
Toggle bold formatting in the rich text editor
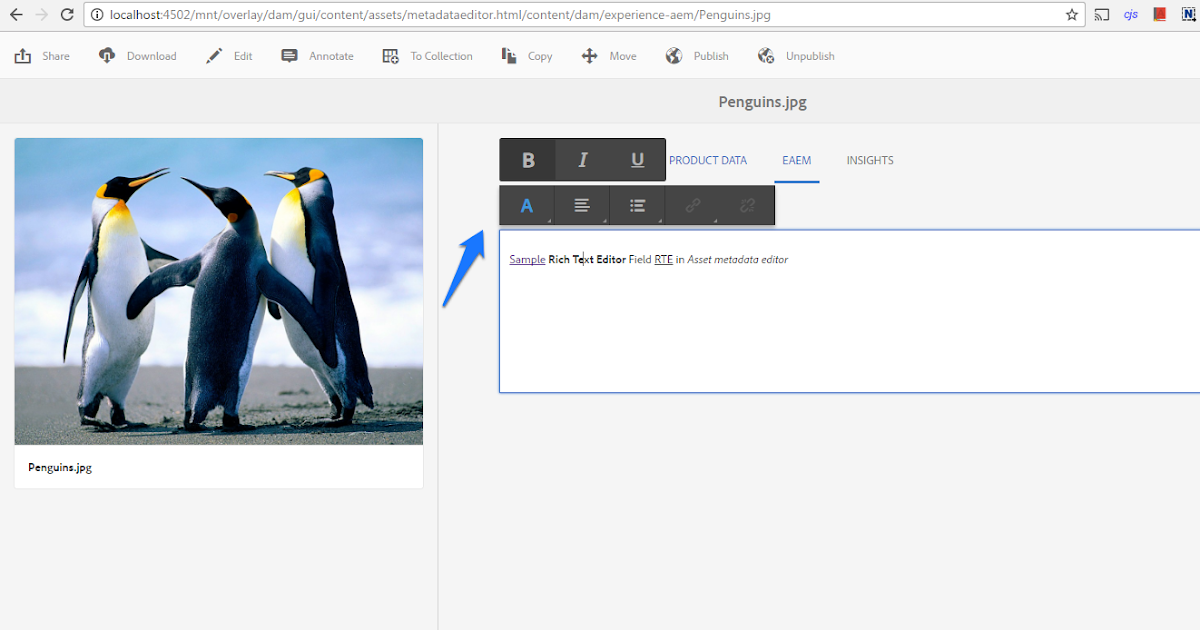527,159
